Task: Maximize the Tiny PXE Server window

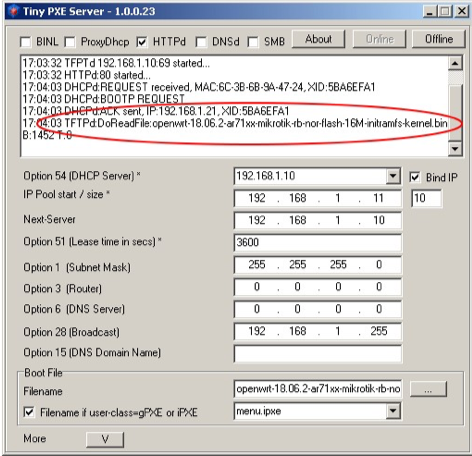Action: point(445,12)
